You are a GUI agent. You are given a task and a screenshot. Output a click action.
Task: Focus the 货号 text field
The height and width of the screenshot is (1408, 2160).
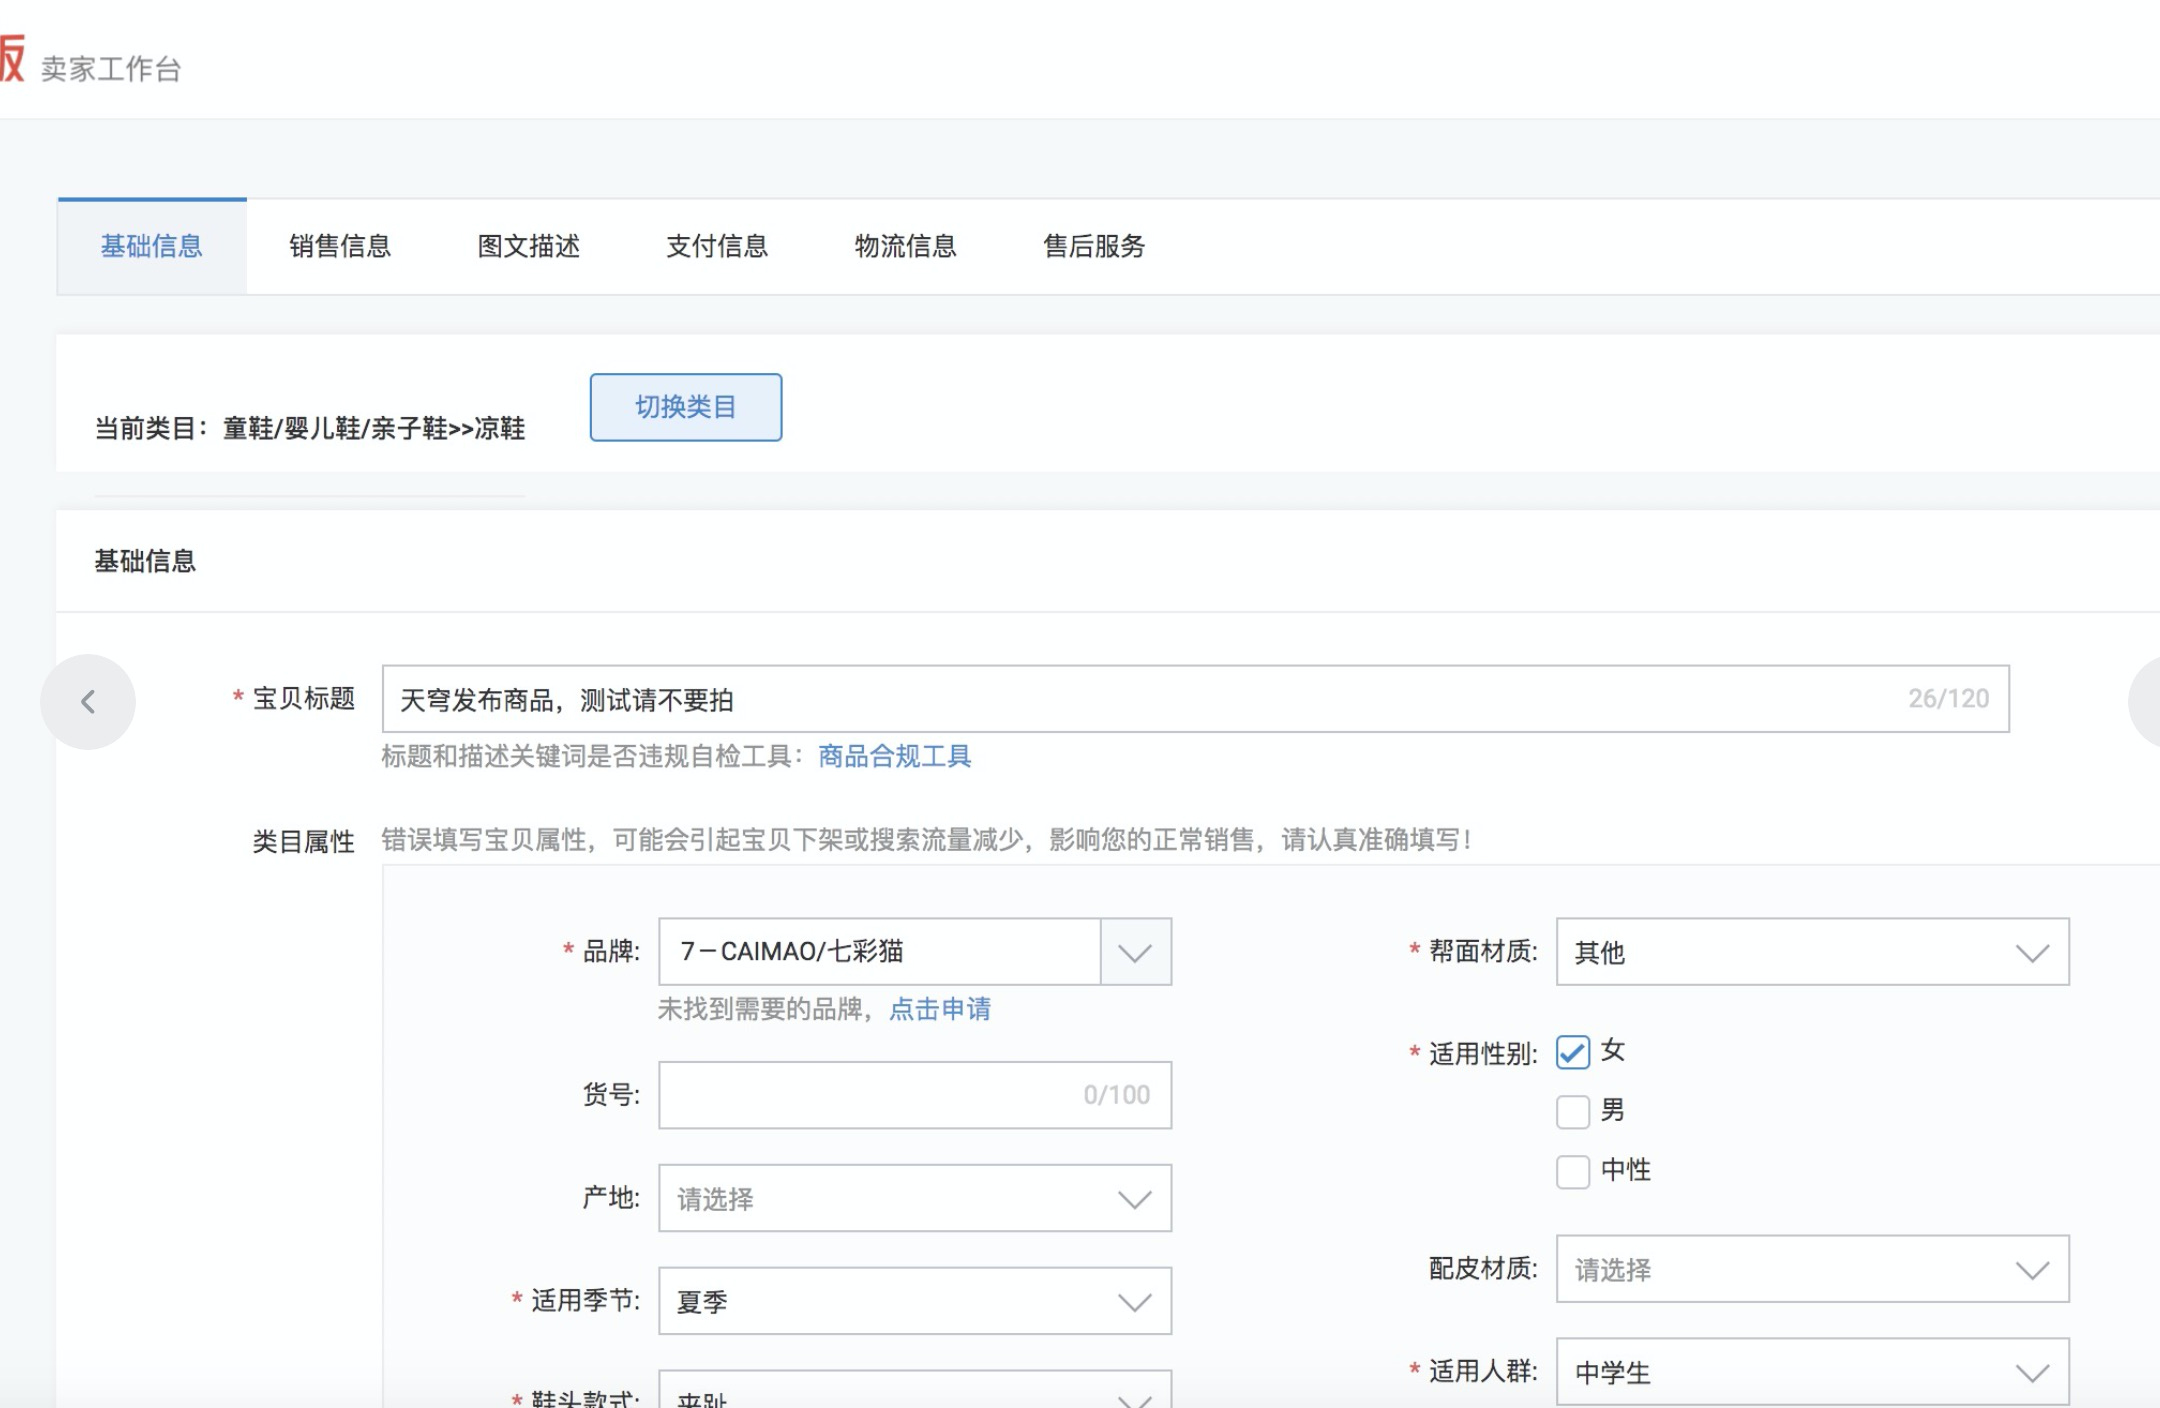tap(915, 1095)
